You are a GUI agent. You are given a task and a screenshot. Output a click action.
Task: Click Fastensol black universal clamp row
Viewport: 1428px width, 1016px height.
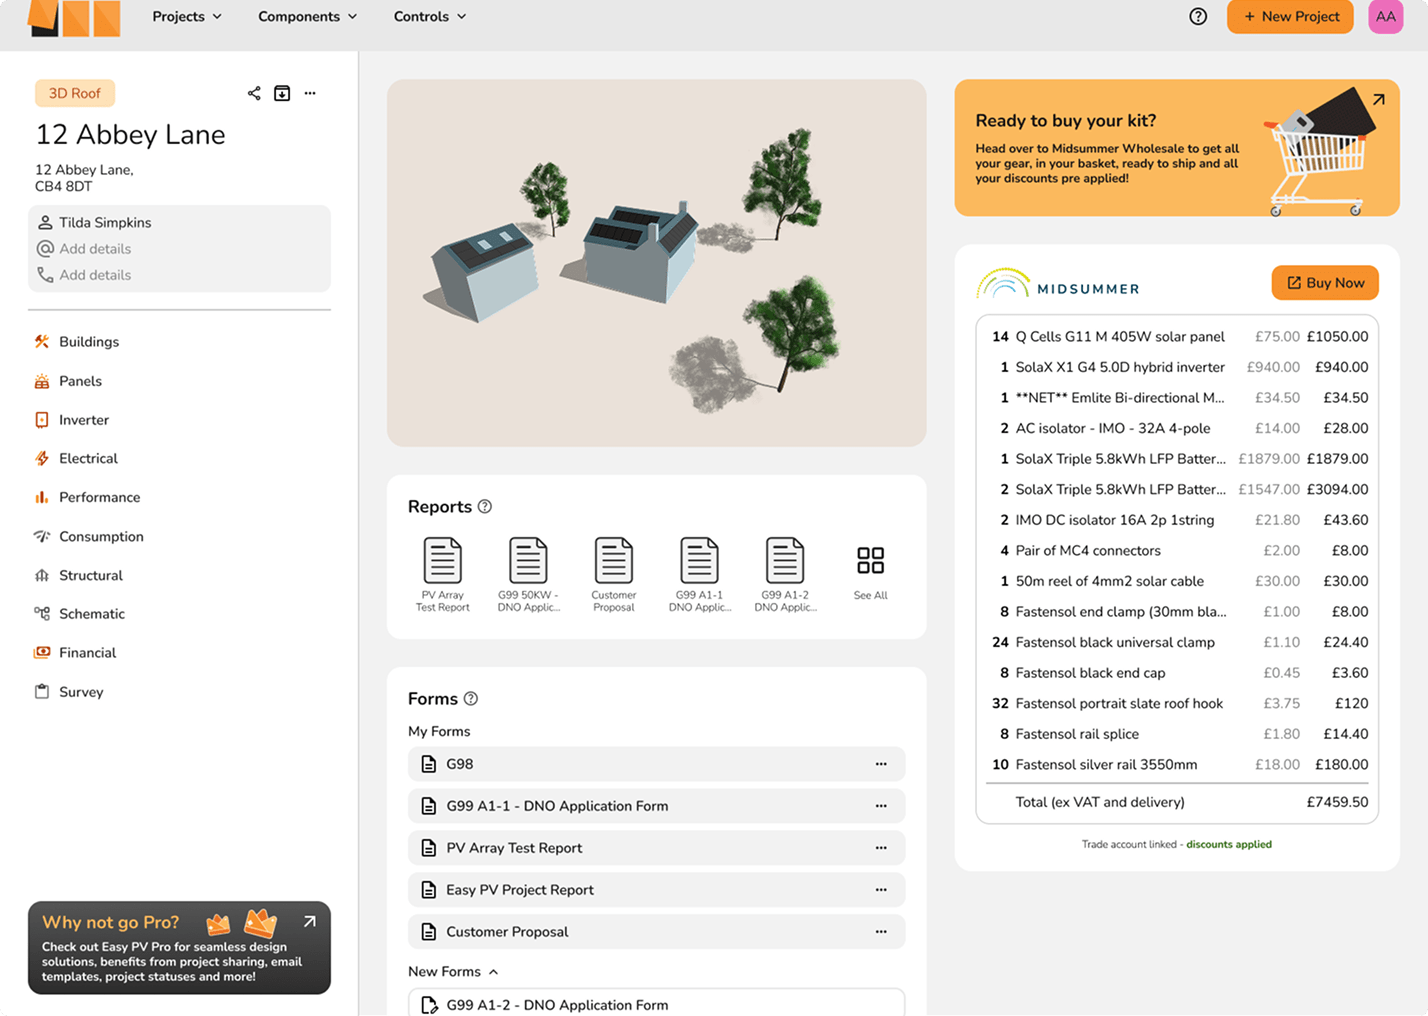1178,642
